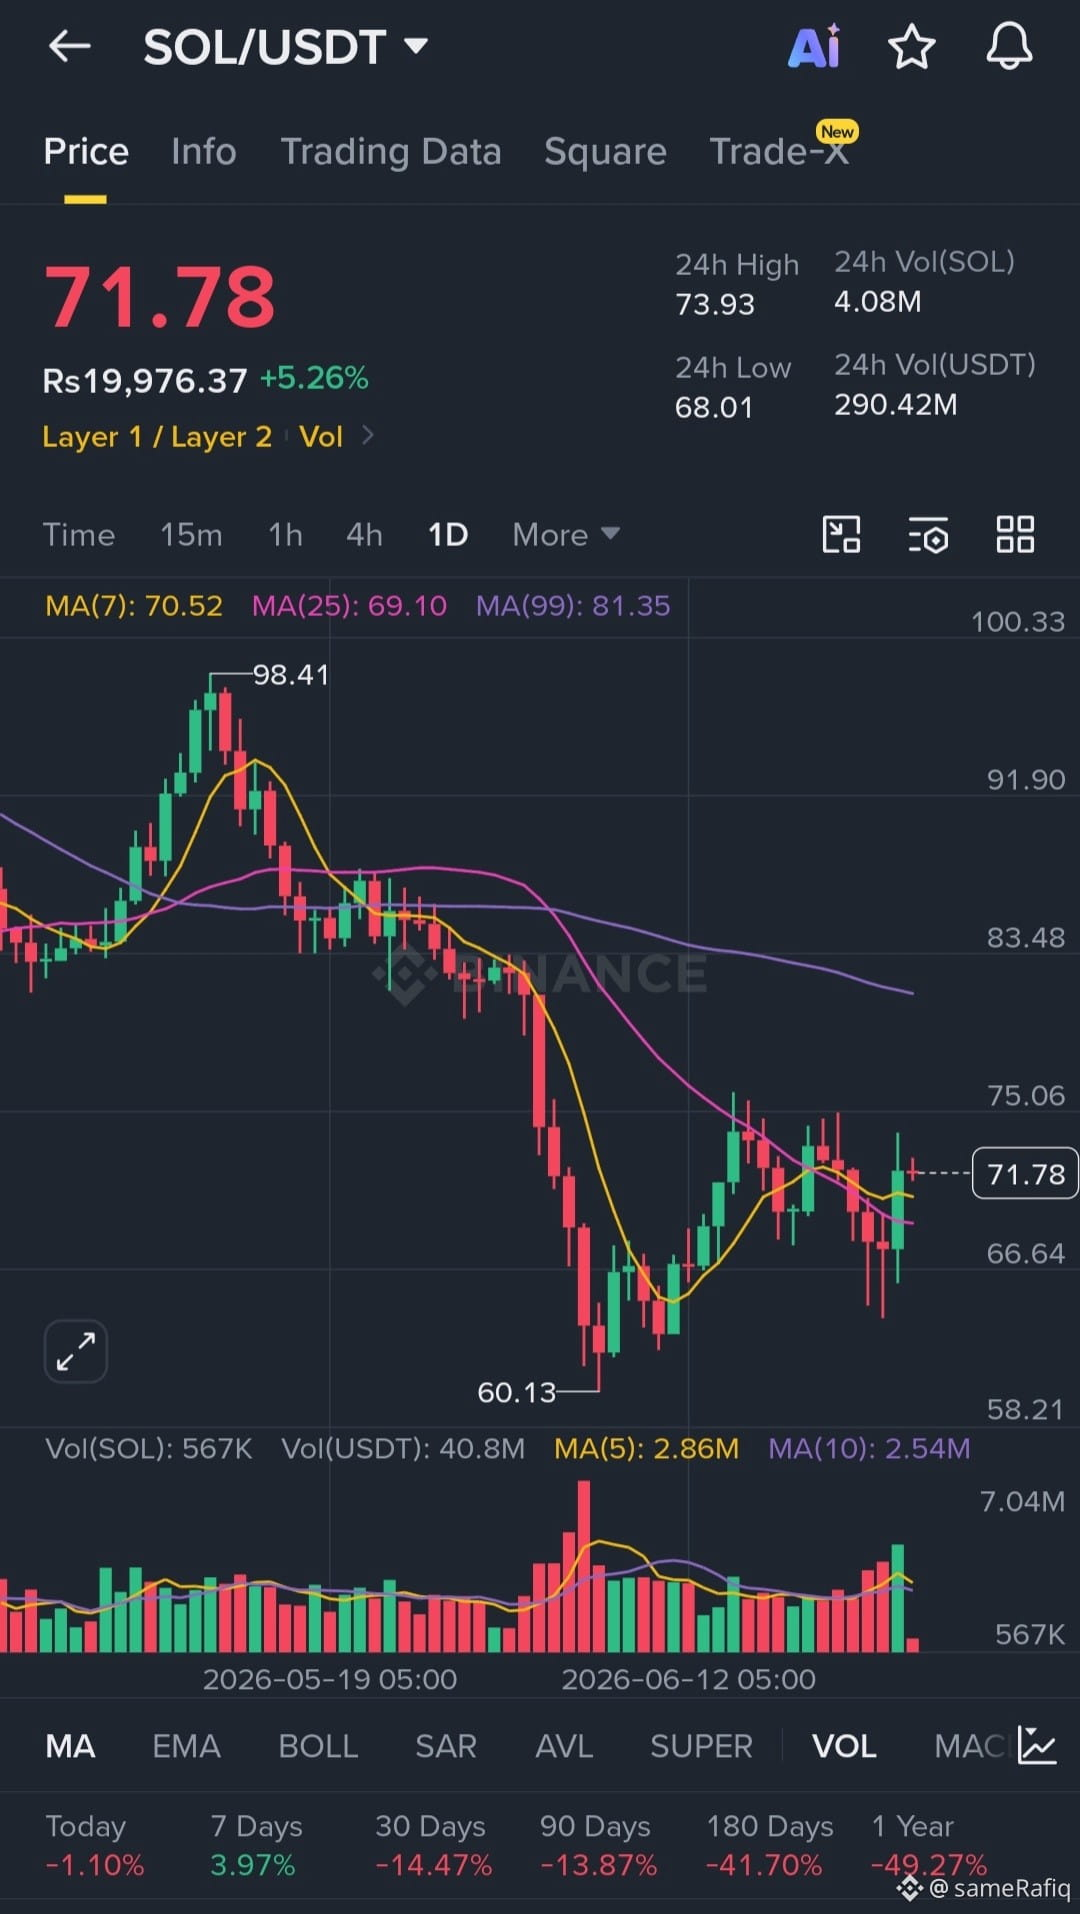Tap the 24h Low value 68.01
Screen dimensions: 1080x1914
[714, 407]
